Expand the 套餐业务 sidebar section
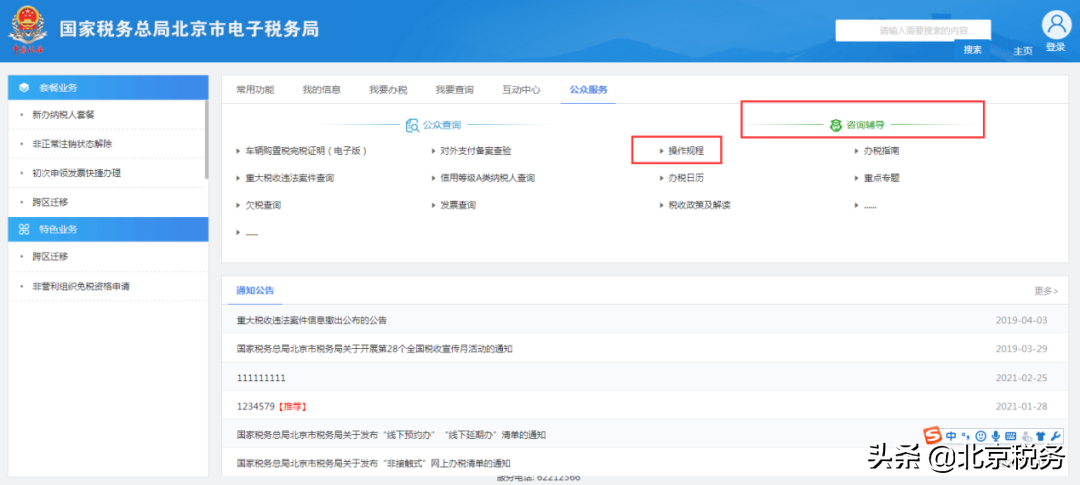 (108, 87)
